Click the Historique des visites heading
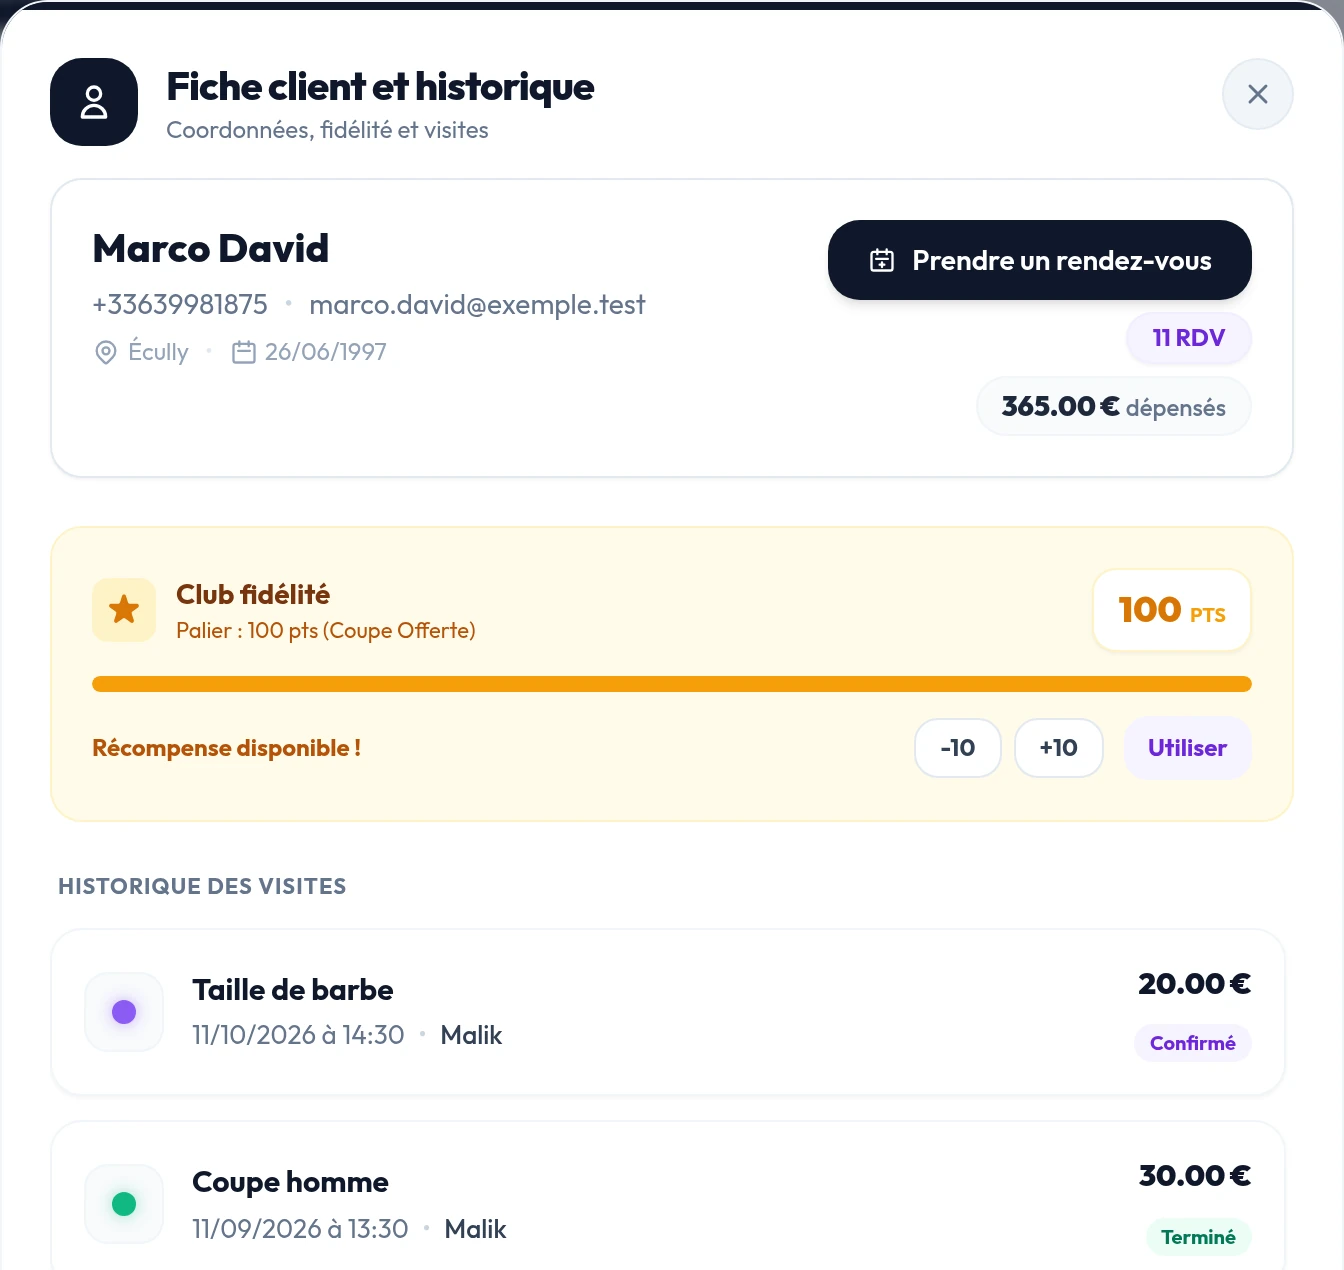The height and width of the screenshot is (1270, 1344). click(x=202, y=886)
